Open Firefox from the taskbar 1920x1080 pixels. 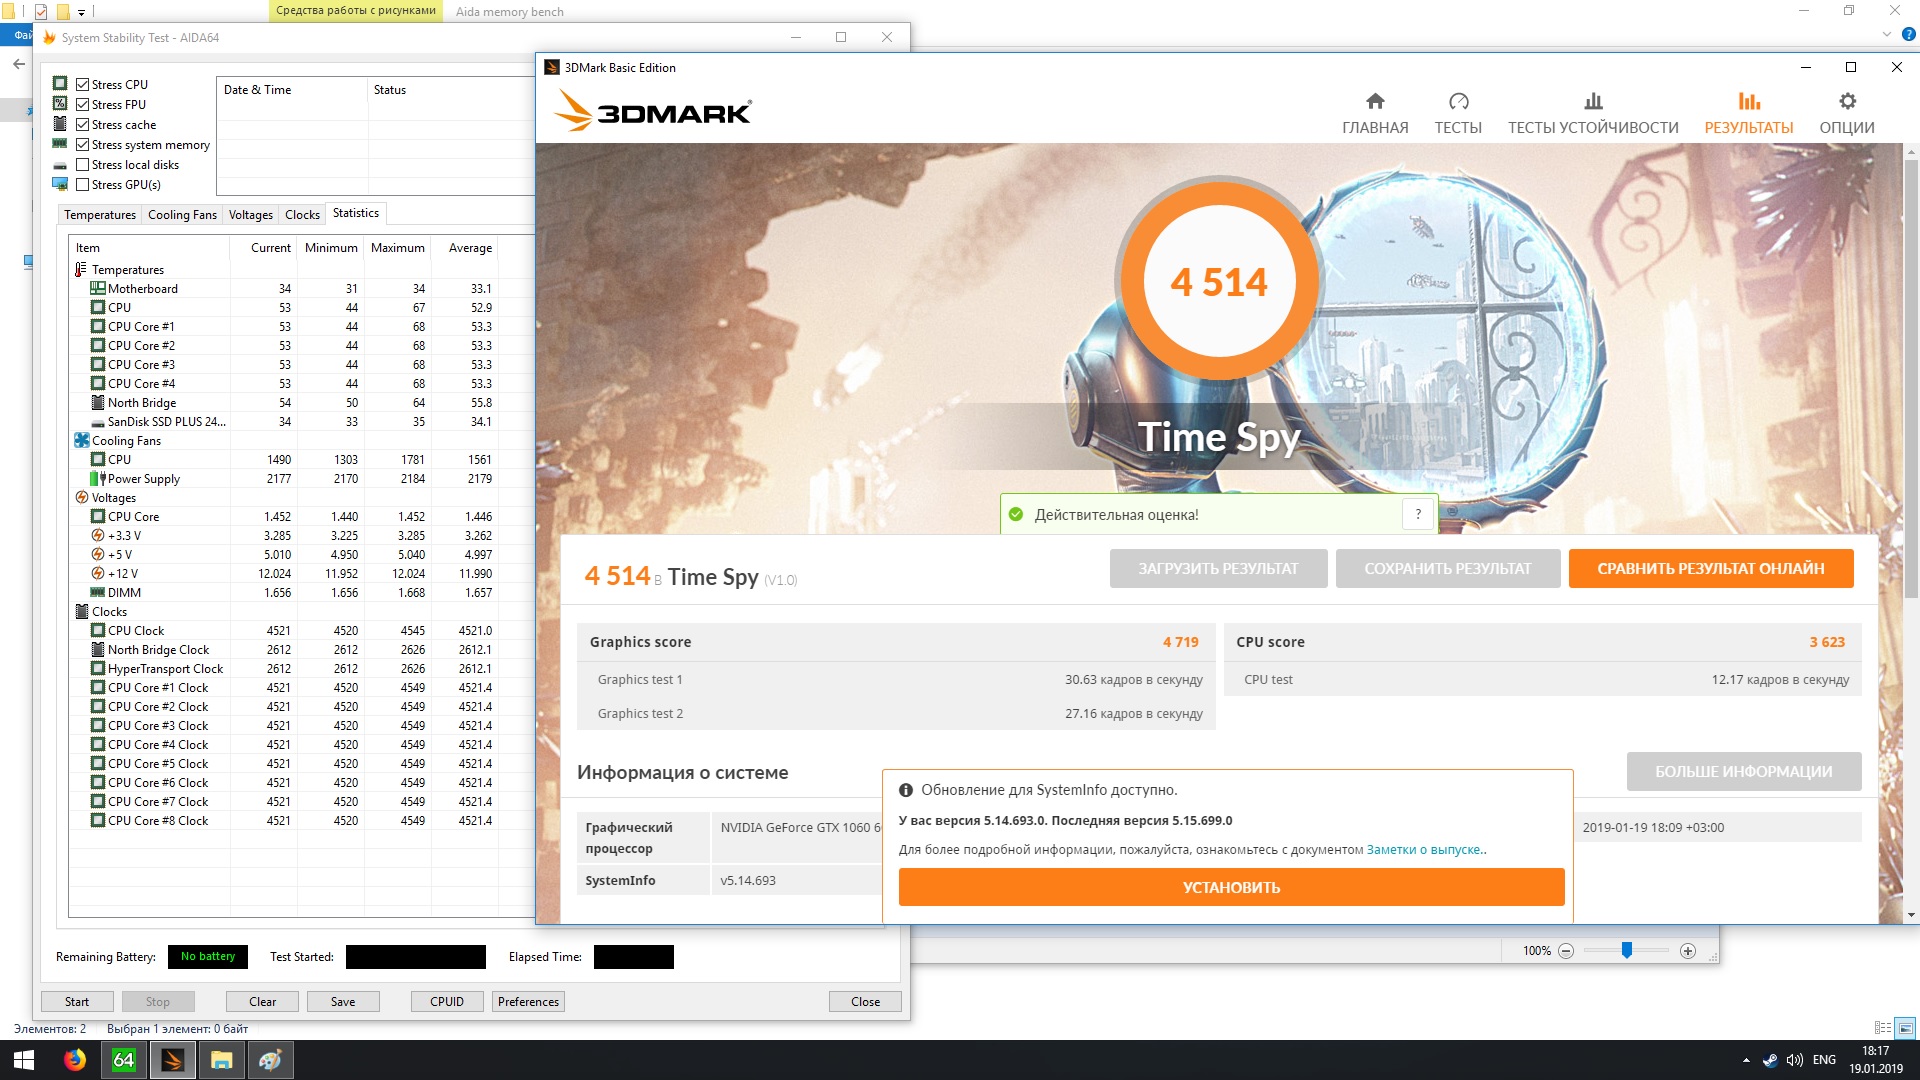pyautogui.click(x=75, y=1060)
